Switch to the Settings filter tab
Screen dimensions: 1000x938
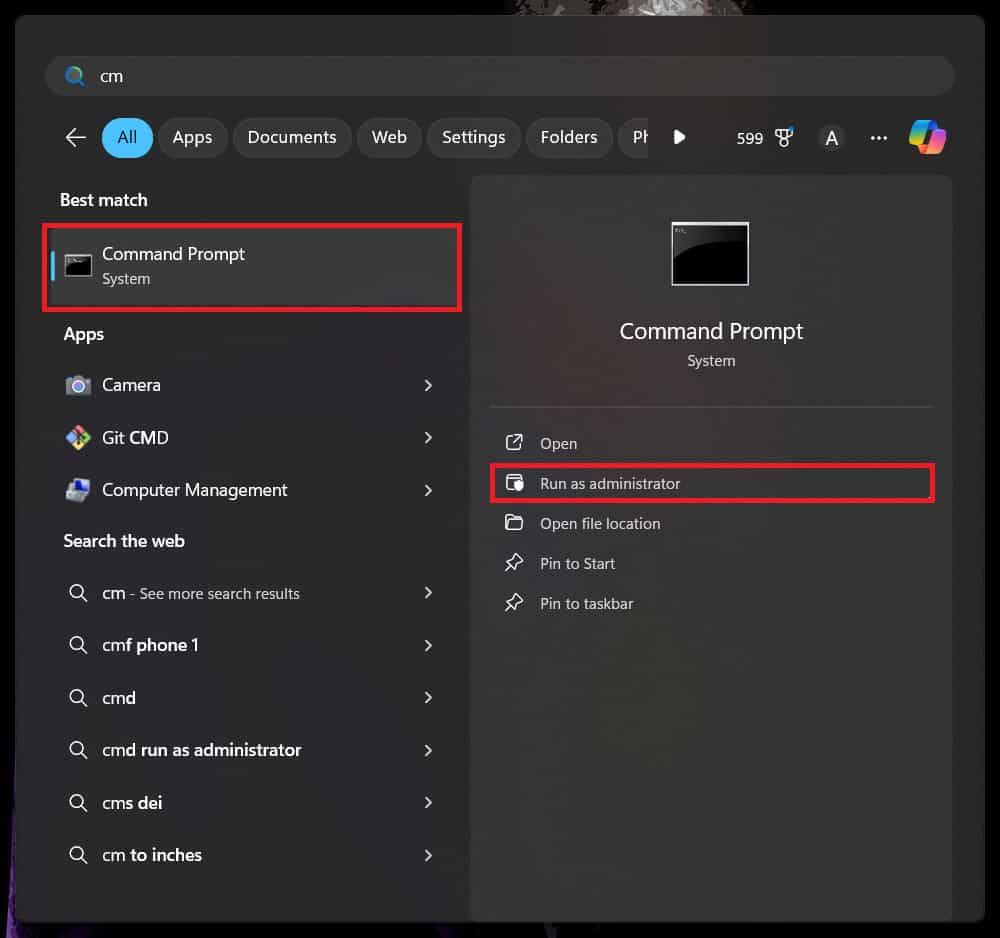473,137
